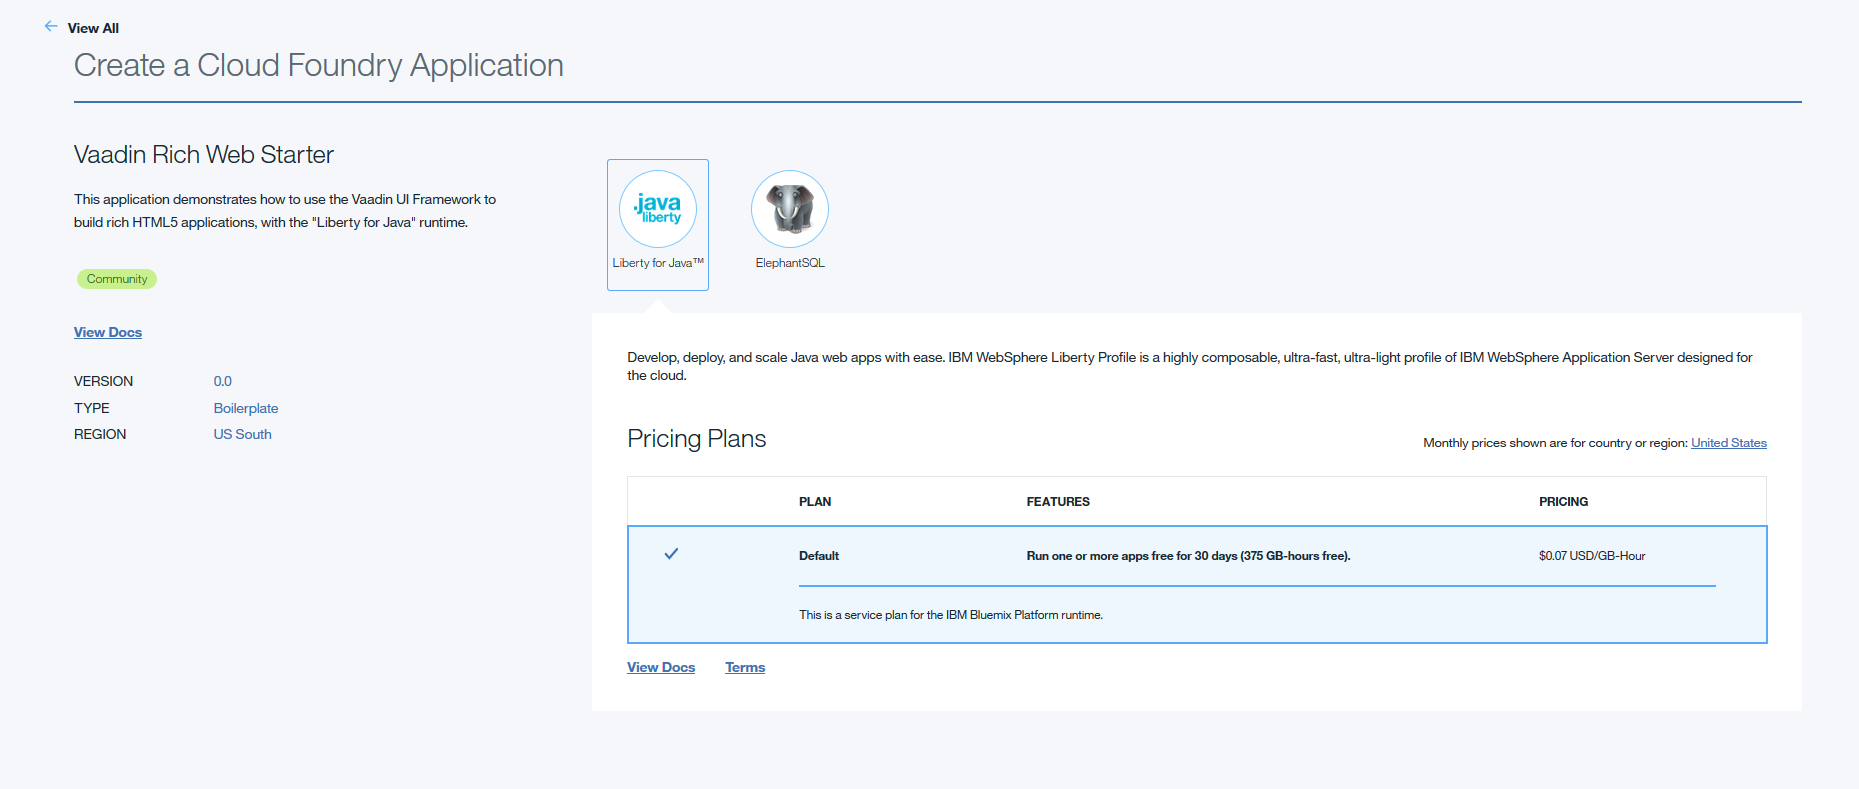
Task: Click the back arrow beside View All
Action: 51,26
